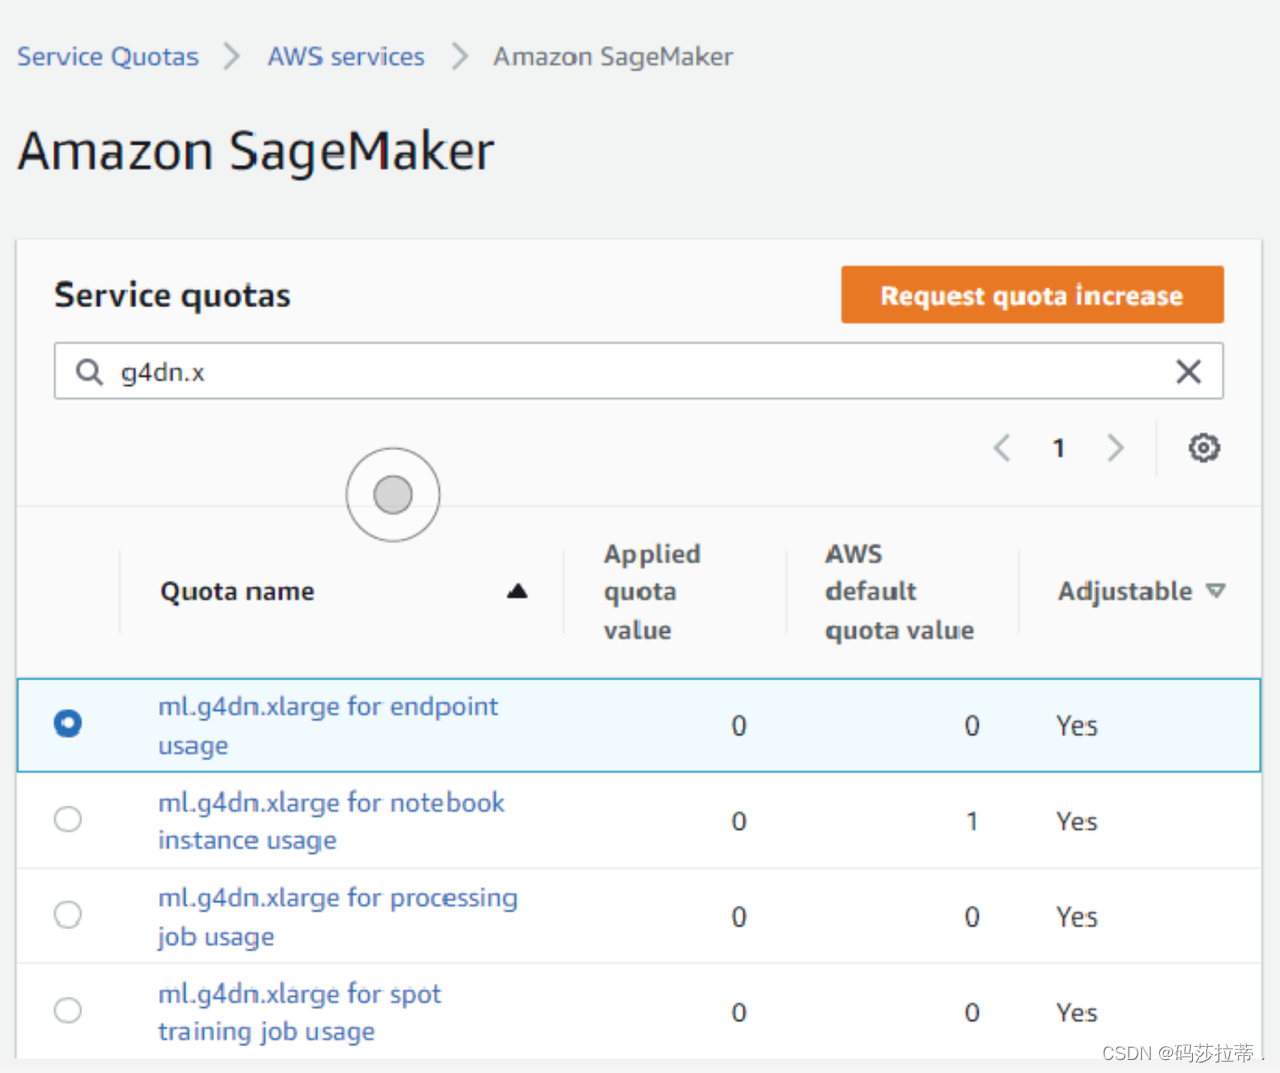Open table preferences gear icon

pyautogui.click(x=1204, y=448)
